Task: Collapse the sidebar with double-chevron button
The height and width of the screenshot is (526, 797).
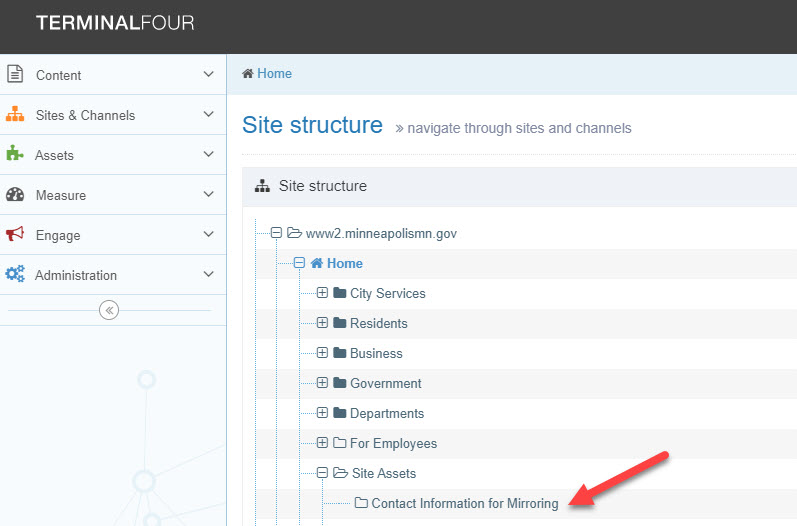Action: coord(109,310)
